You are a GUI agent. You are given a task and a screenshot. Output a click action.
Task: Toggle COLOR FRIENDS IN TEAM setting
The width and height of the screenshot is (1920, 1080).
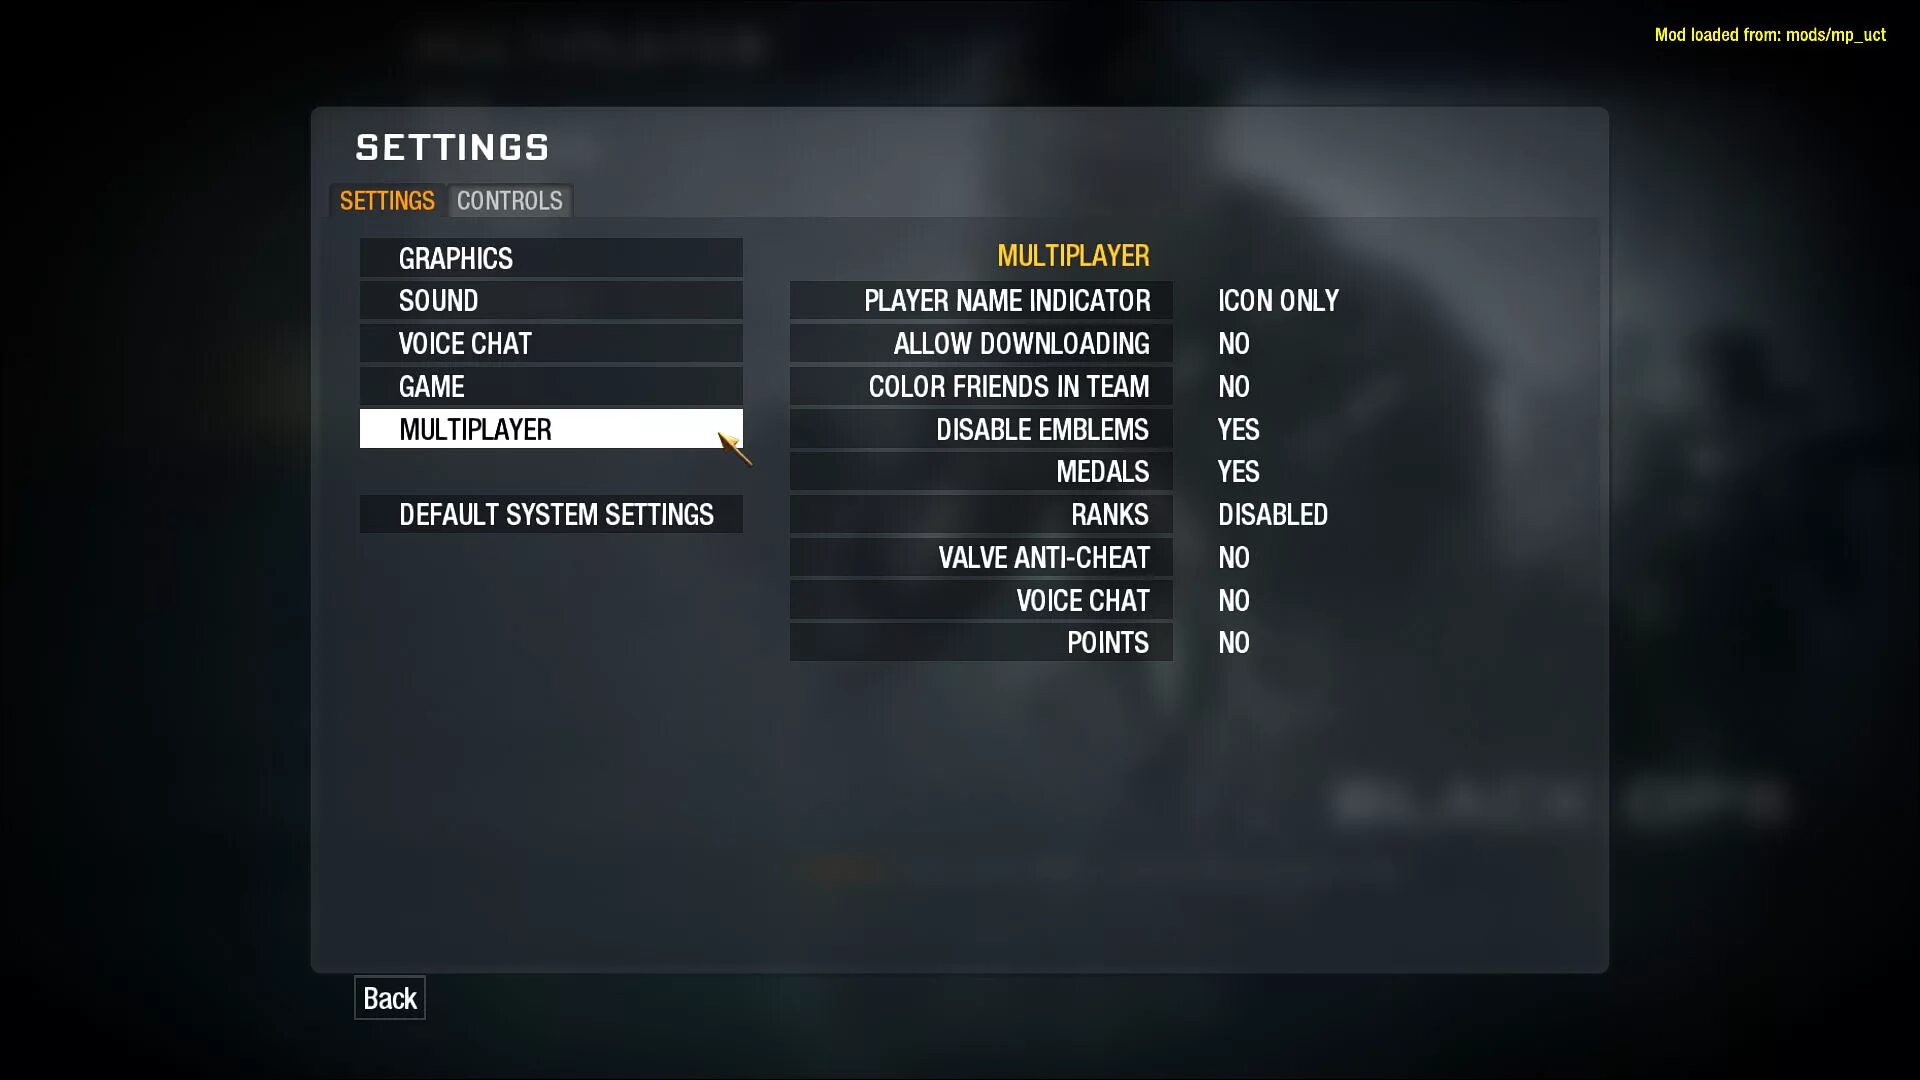[1232, 386]
